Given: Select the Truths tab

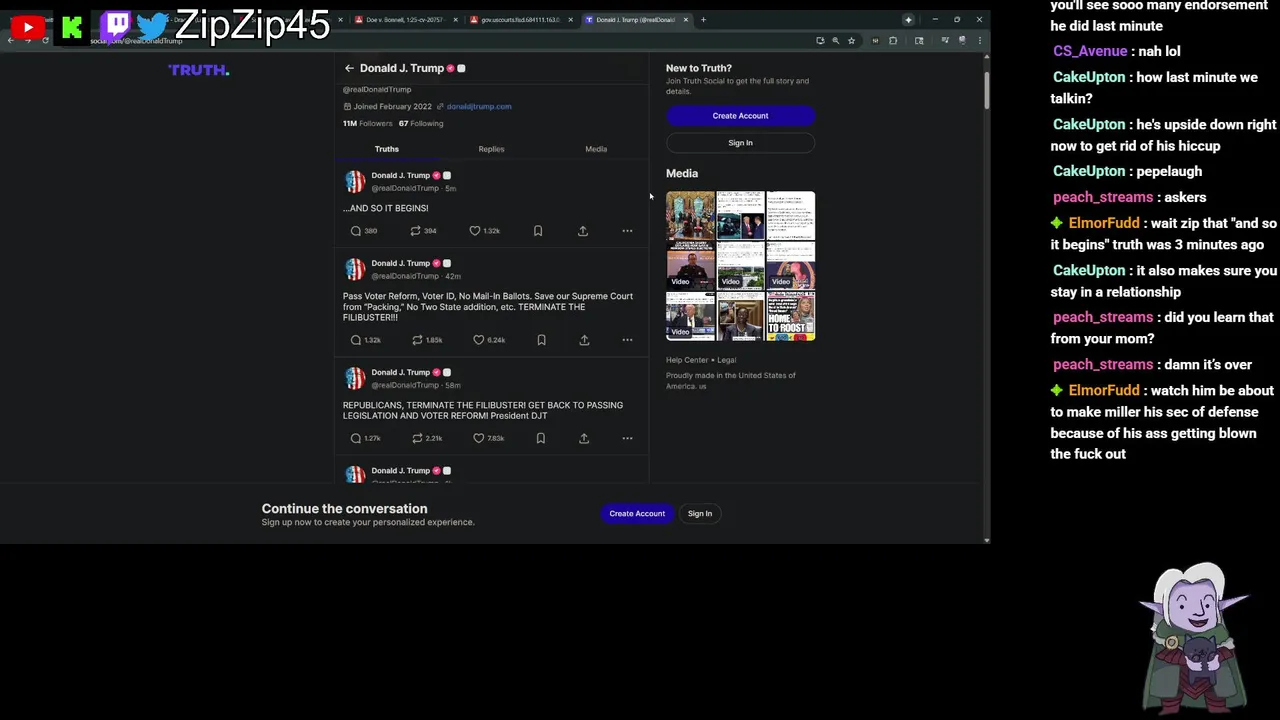Looking at the screenshot, I should pyautogui.click(x=386, y=149).
